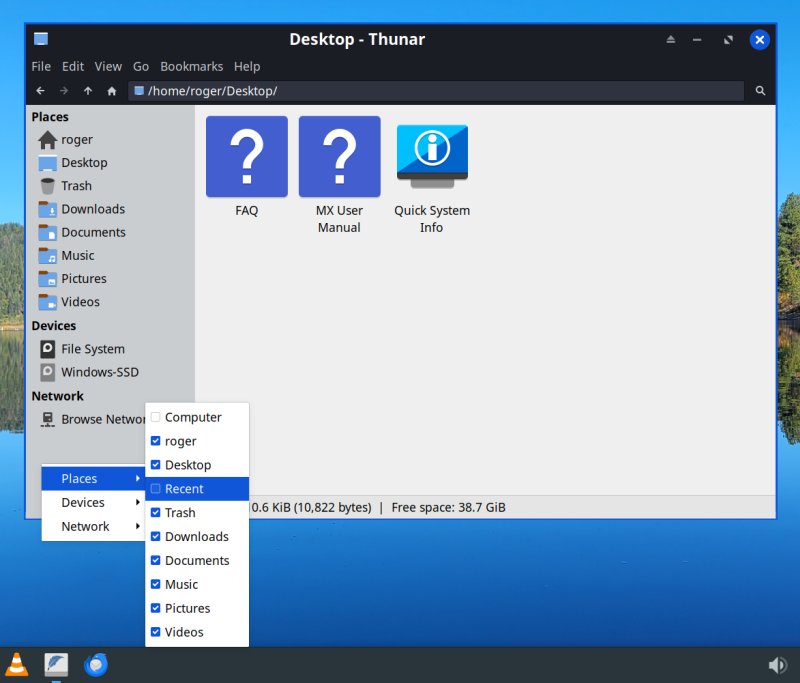Click the Home toolbar icon
Image resolution: width=800 pixels, height=683 pixels.
coord(110,90)
